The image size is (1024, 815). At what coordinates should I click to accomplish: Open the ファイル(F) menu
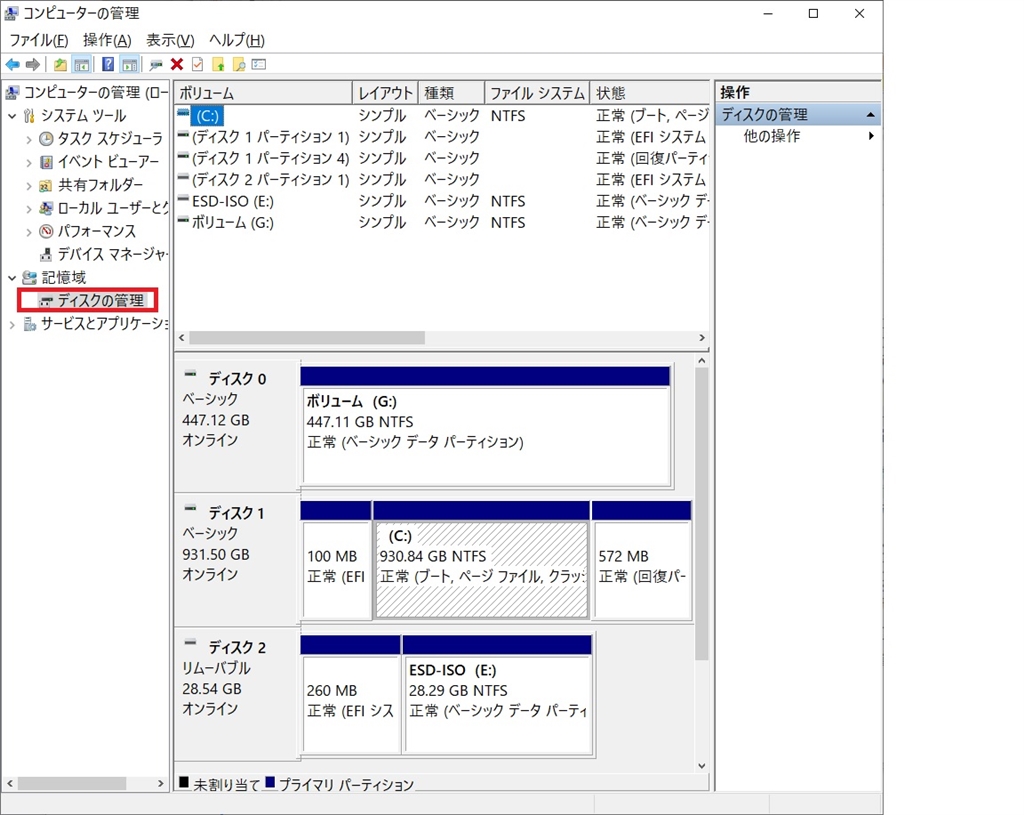coord(39,40)
